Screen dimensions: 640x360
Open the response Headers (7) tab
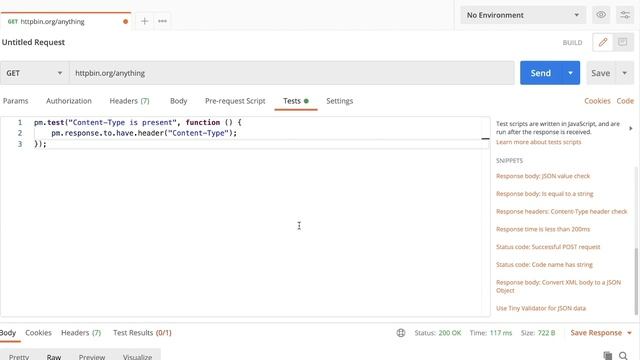tap(81, 333)
